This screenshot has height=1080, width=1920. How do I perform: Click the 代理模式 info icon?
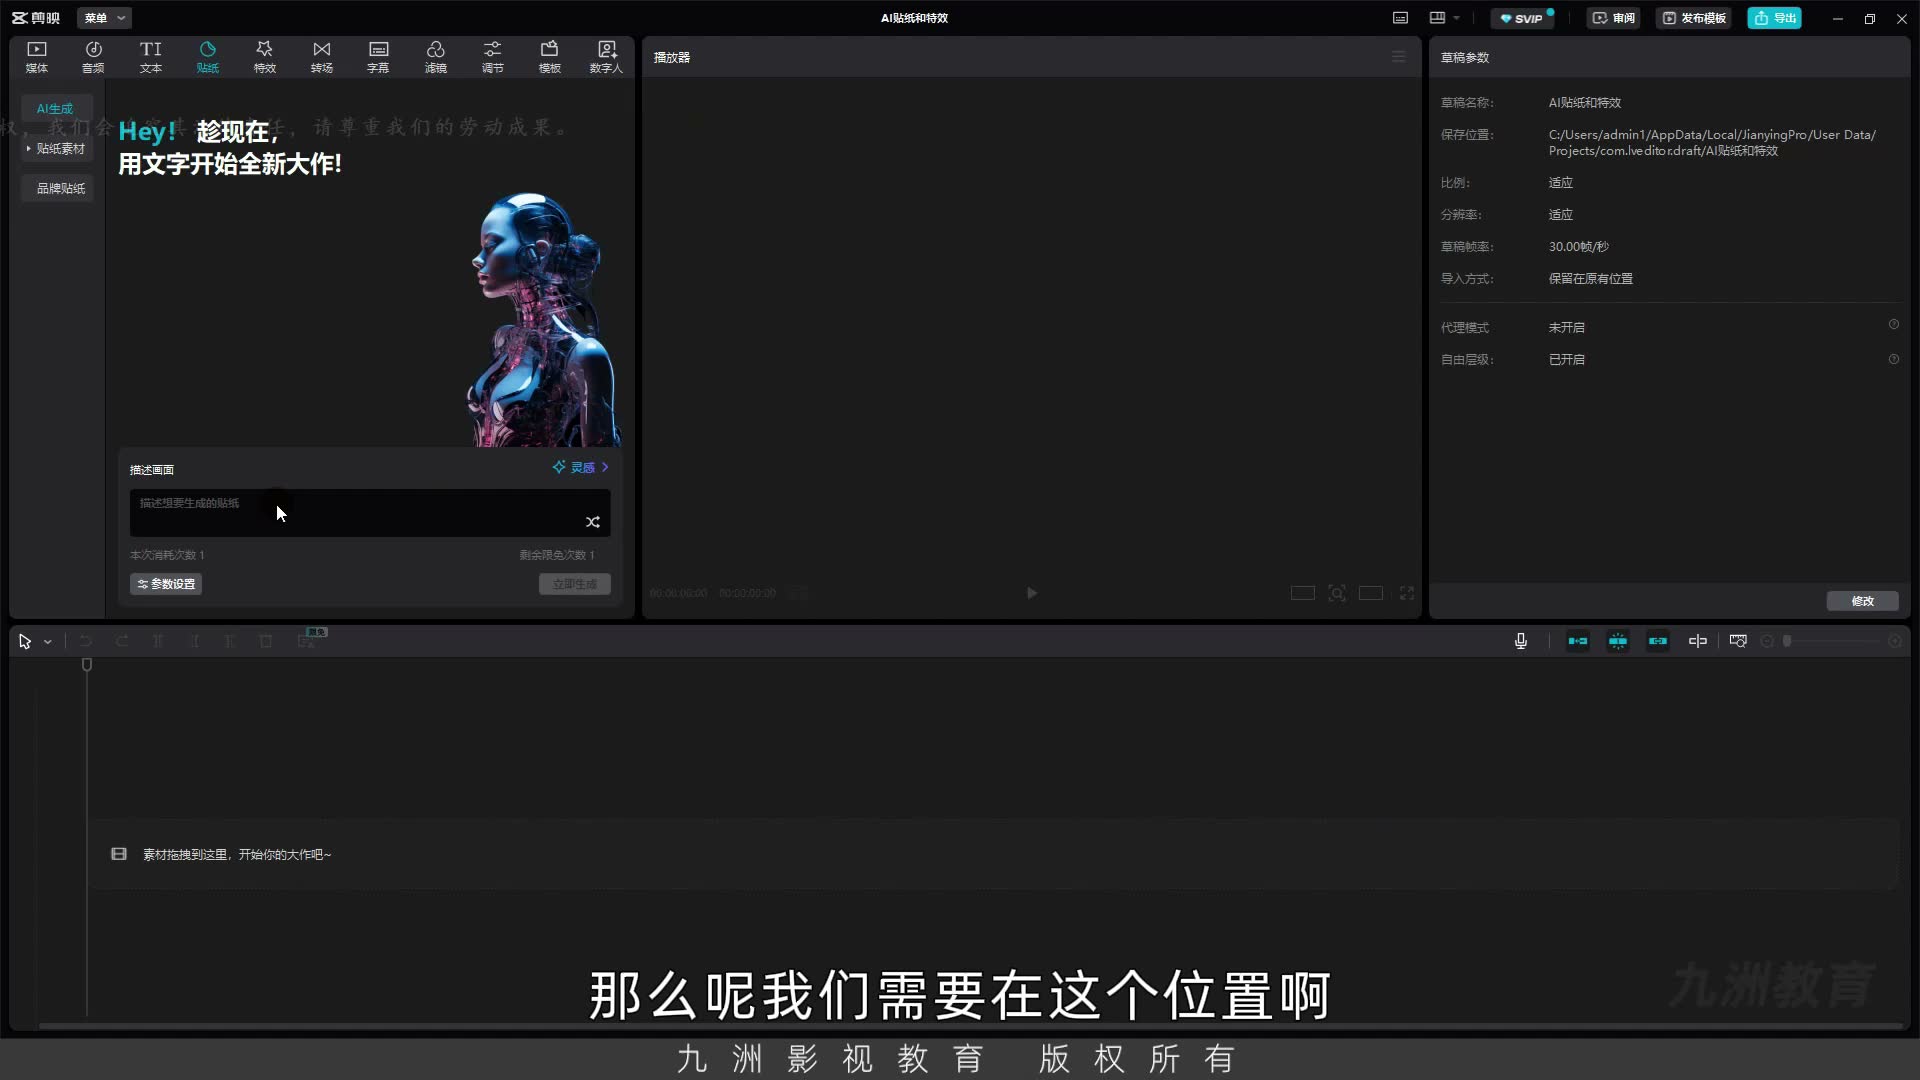[x=1893, y=325]
